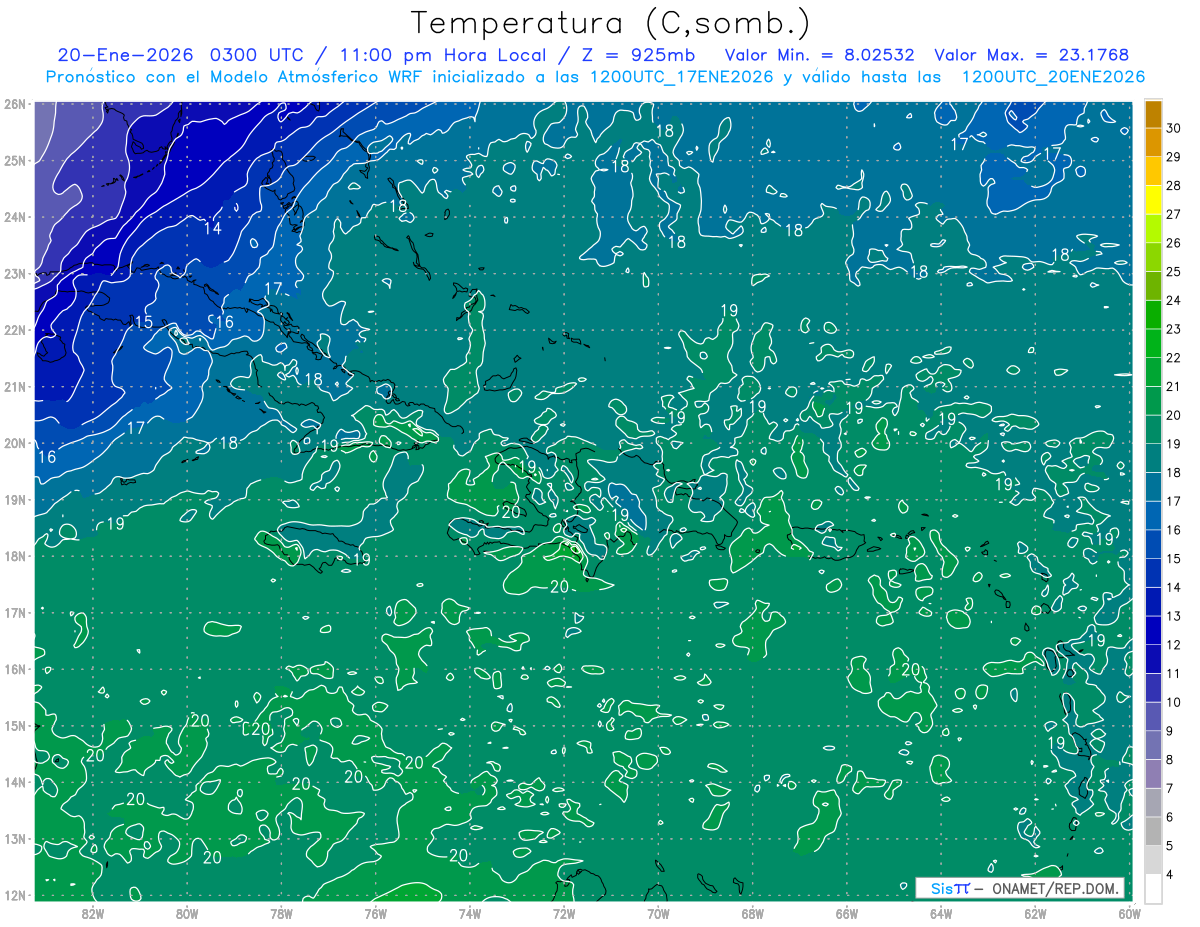Click latitude axis label '22N'

click(14, 330)
